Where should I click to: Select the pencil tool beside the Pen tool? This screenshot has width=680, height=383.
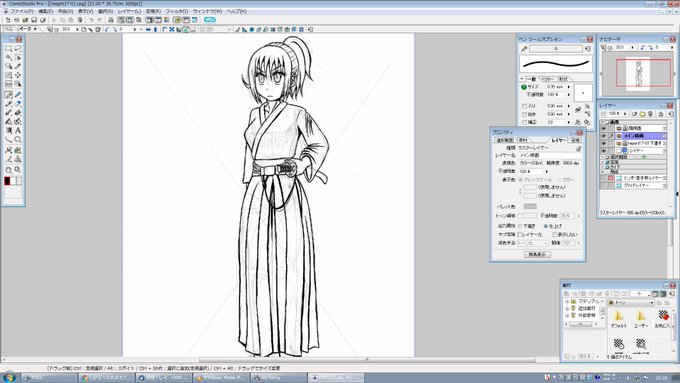18,95
